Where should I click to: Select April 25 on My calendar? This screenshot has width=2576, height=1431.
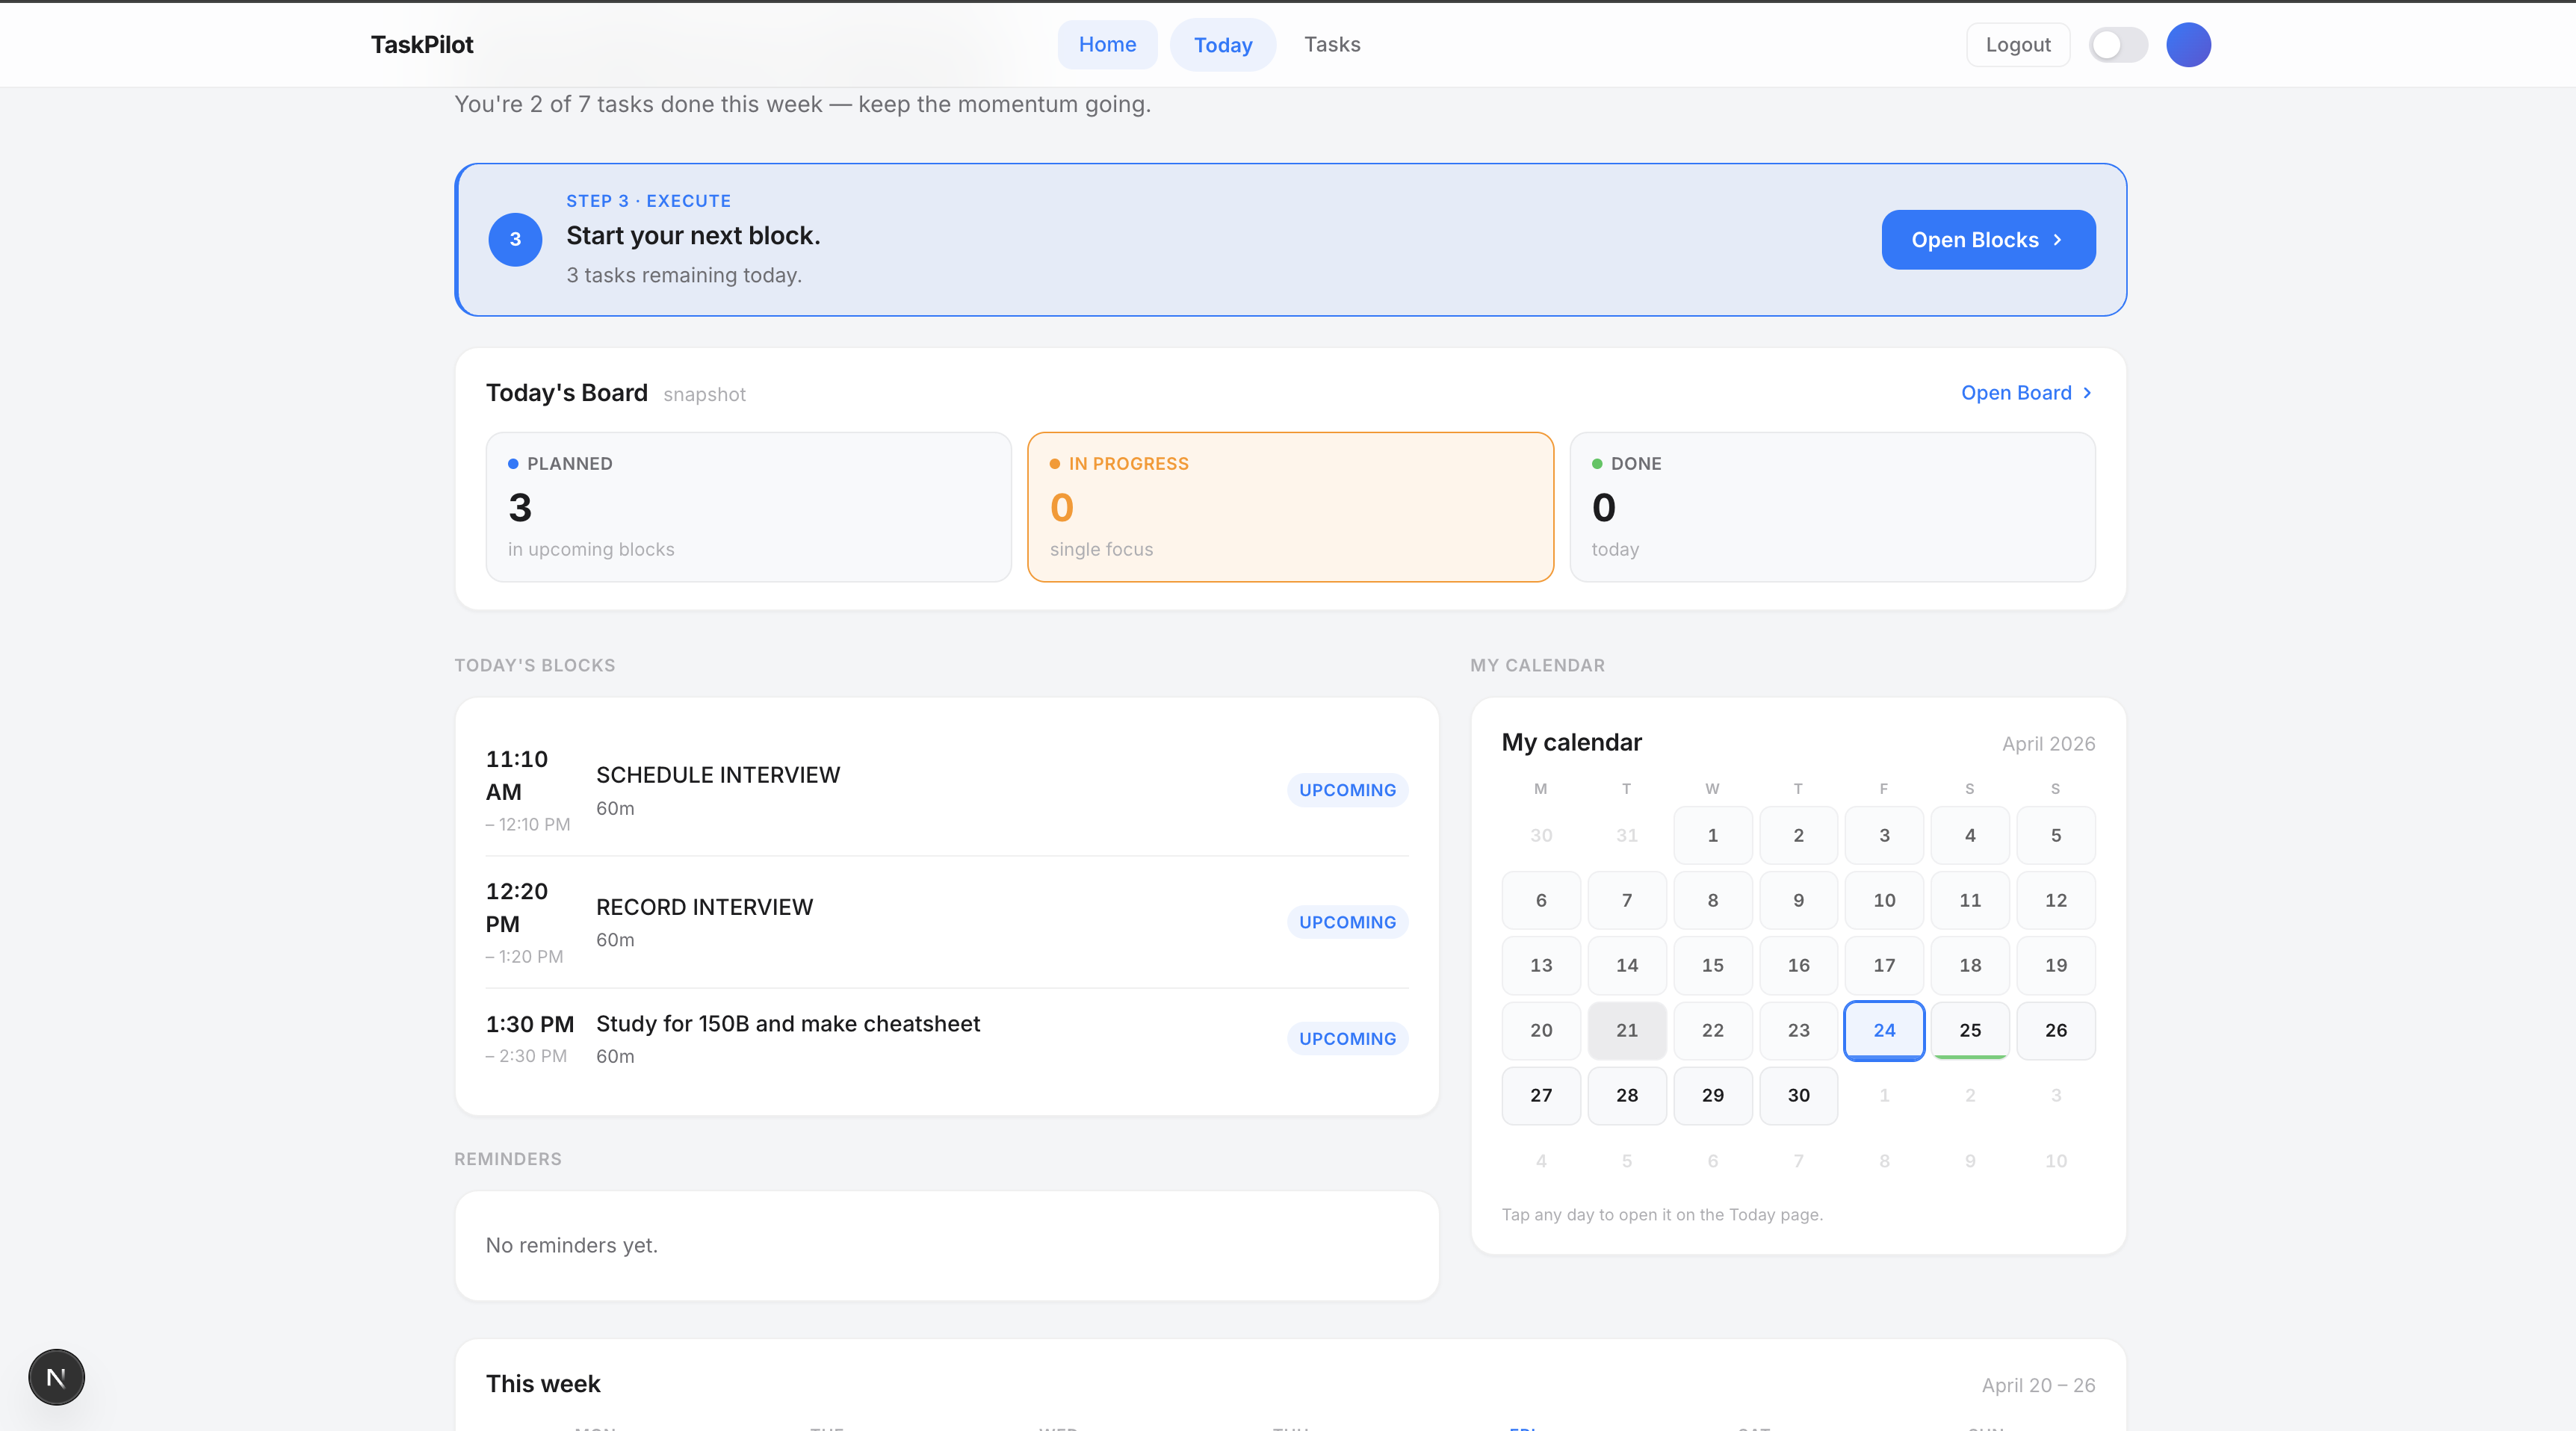pyautogui.click(x=1970, y=1030)
